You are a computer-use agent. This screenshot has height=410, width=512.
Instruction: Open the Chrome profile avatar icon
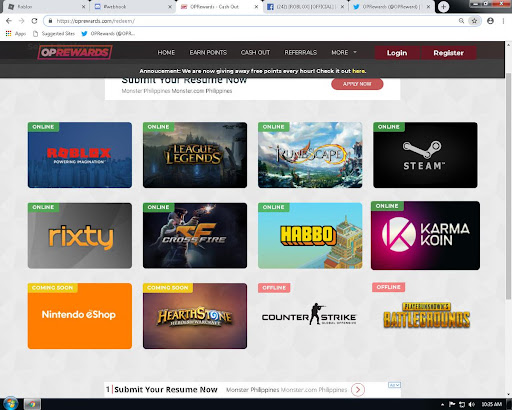click(x=490, y=21)
